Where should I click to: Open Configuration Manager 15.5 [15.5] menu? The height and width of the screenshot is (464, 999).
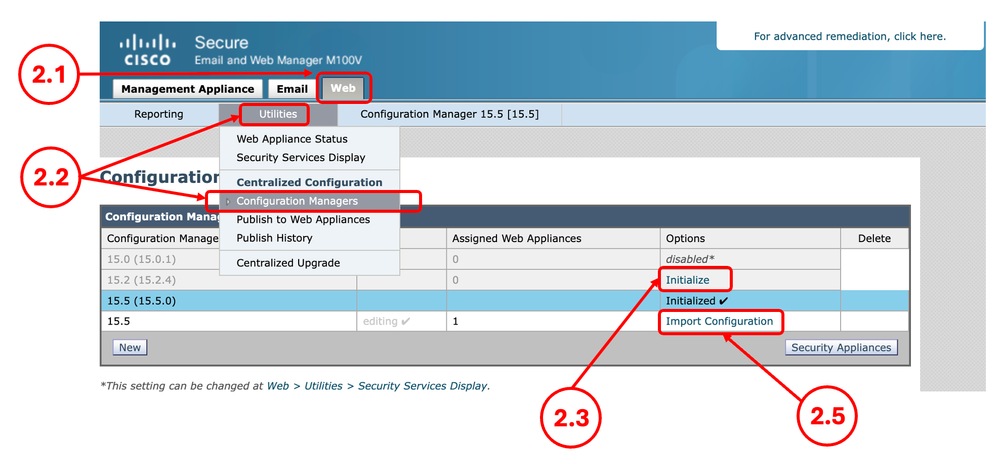click(450, 114)
